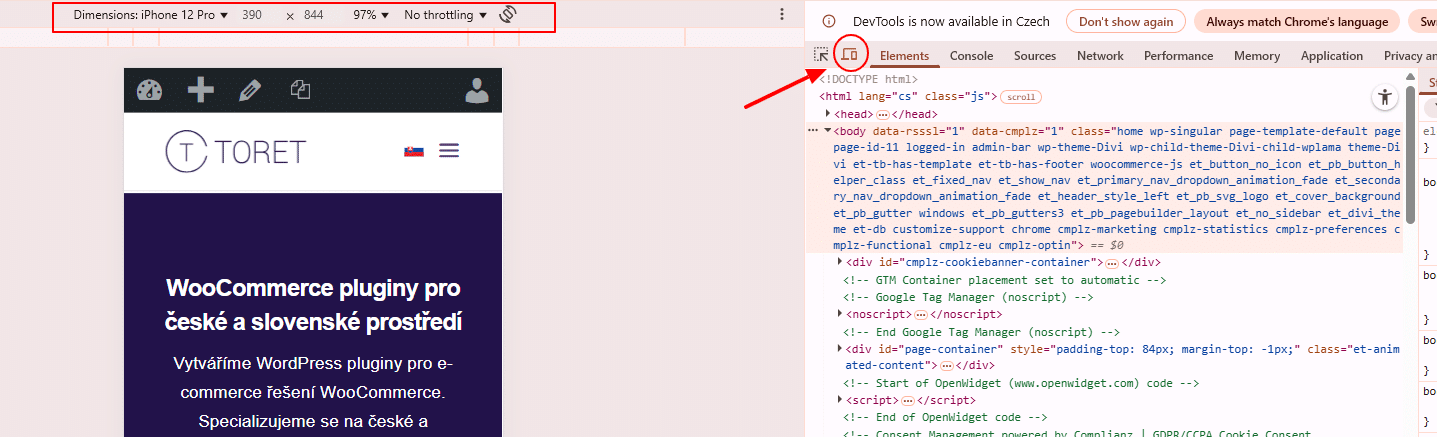Edit the width field showing 390
The height and width of the screenshot is (437, 1437).
[253, 16]
